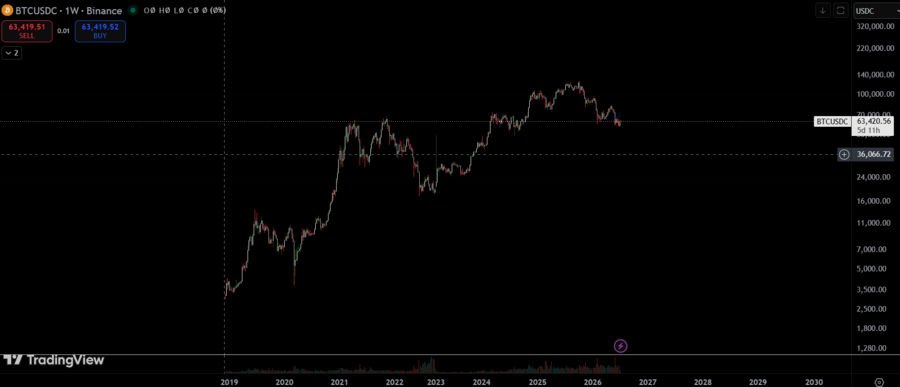Click the 2019 label on time axis
Image resolution: width=900 pixels, height=387 pixels.
point(228,382)
